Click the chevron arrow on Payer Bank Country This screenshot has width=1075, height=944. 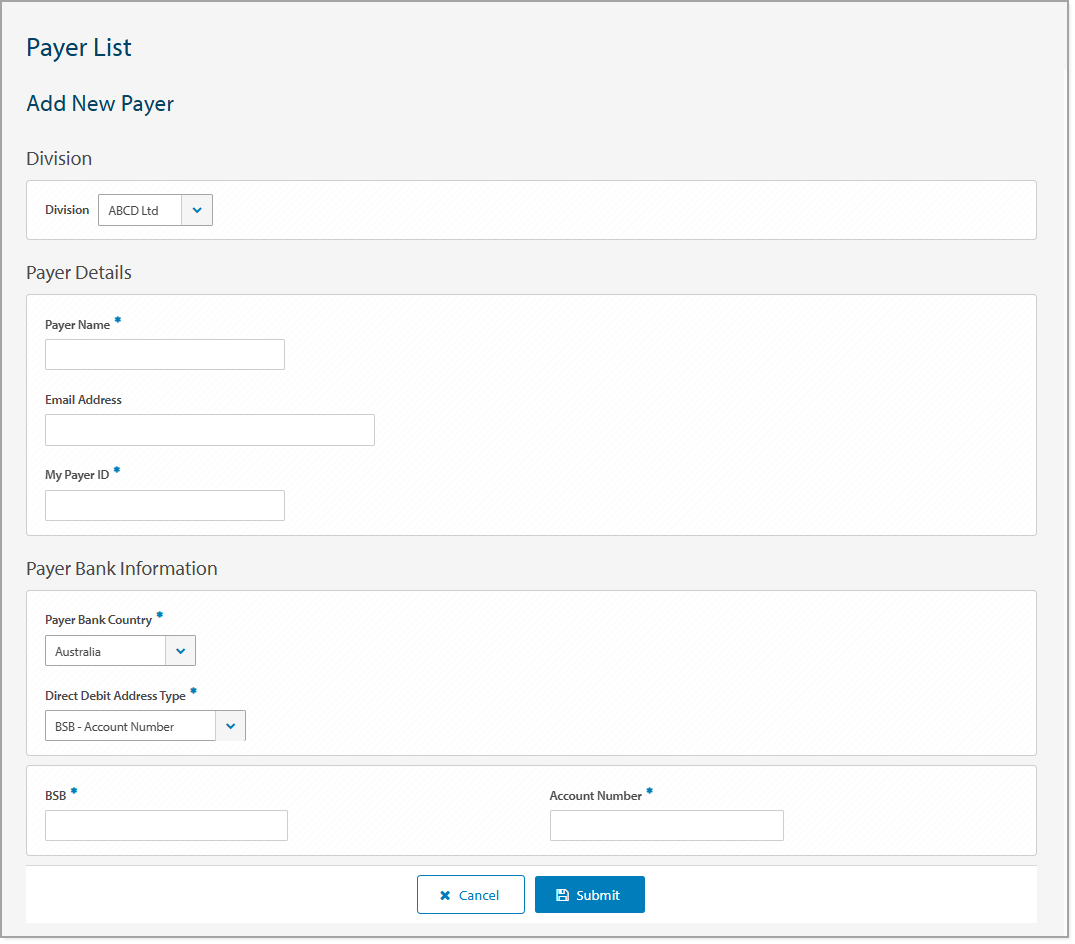tap(180, 651)
